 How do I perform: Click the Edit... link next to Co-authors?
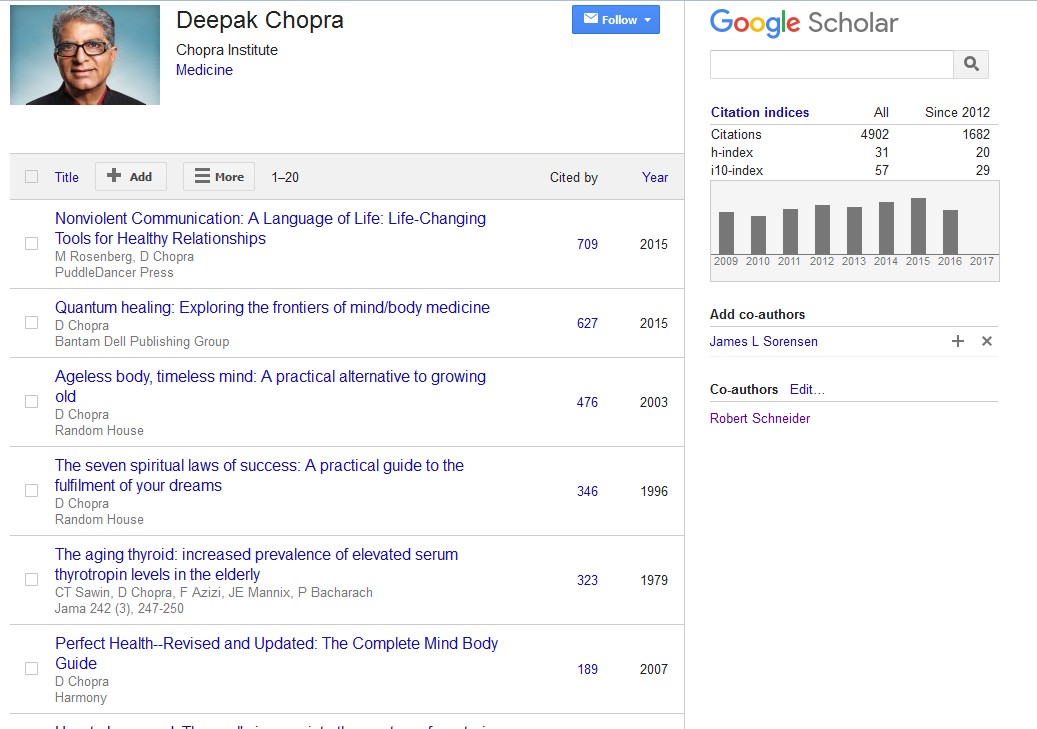[x=807, y=390]
